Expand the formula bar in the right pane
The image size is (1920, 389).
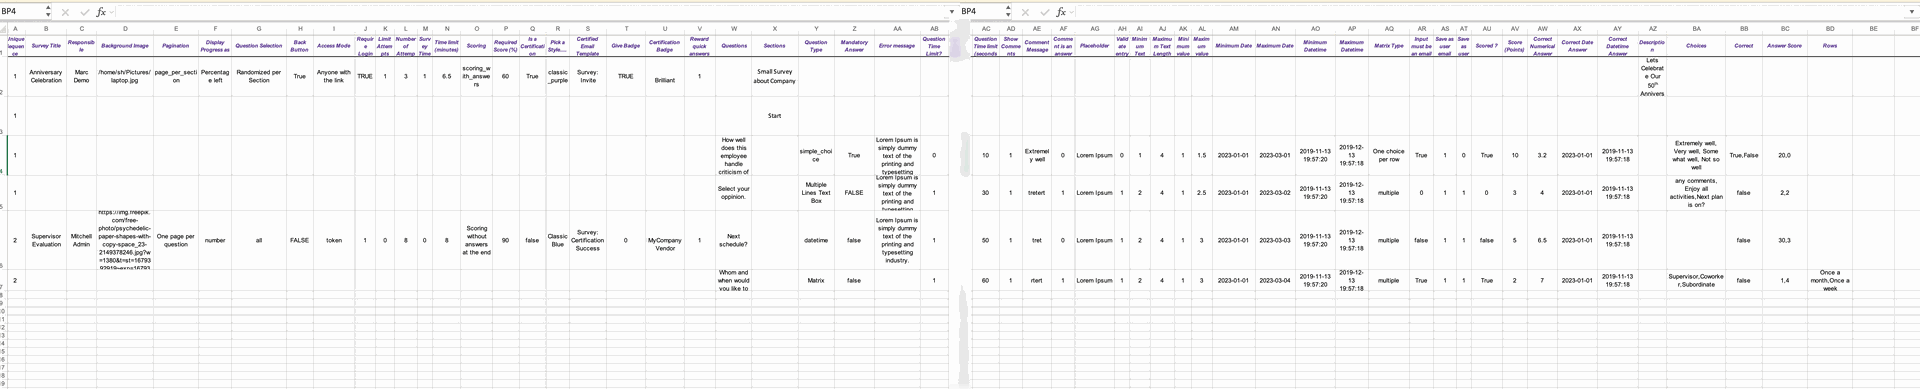tap(1912, 12)
